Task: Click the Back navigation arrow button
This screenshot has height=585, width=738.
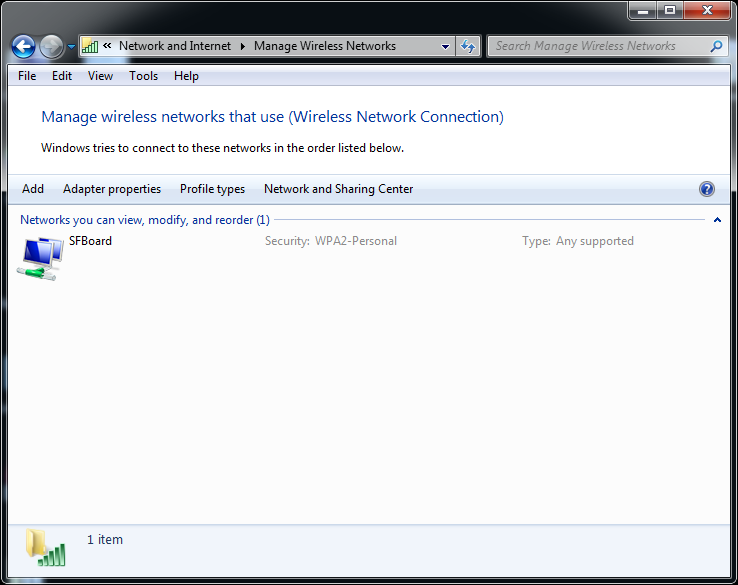Action: click(24, 46)
